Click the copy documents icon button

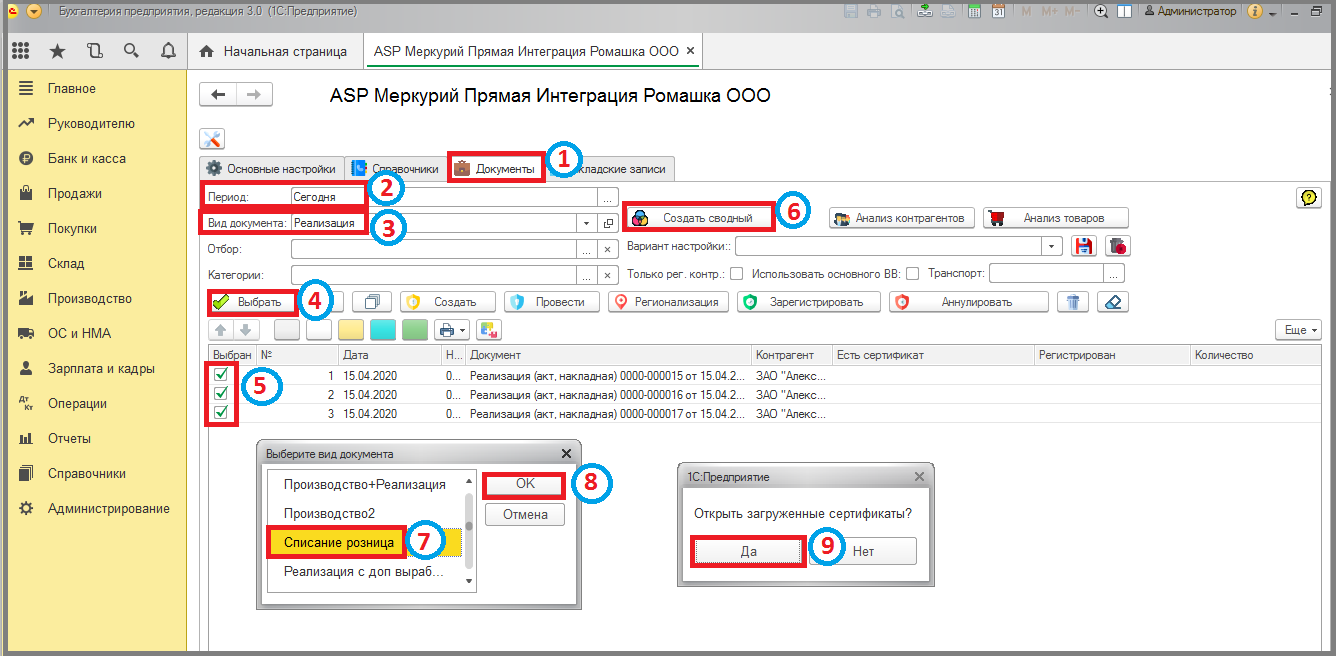[372, 301]
